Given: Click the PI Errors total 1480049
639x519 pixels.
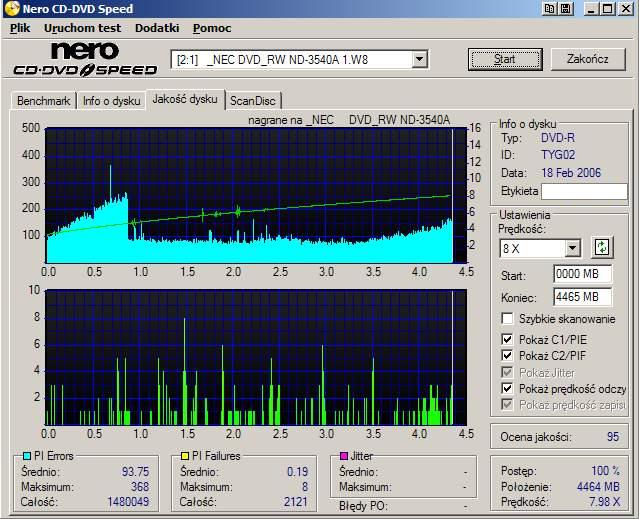Looking at the screenshot, I should (128, 501).
